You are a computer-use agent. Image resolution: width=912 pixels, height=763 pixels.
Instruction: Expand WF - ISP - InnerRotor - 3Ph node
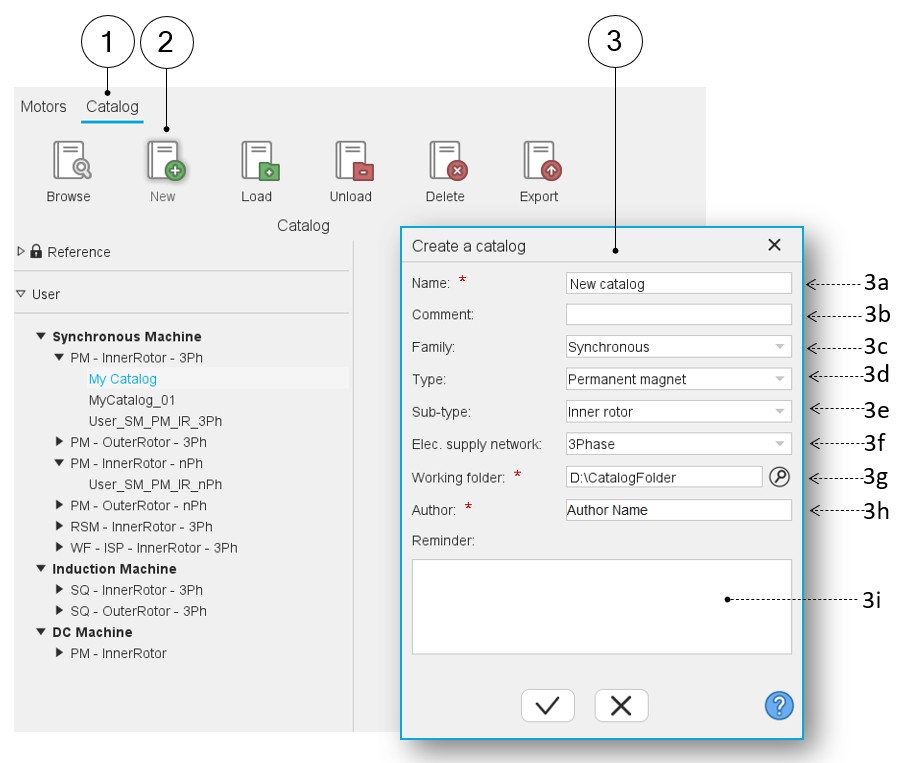click(x=59, y=547)
